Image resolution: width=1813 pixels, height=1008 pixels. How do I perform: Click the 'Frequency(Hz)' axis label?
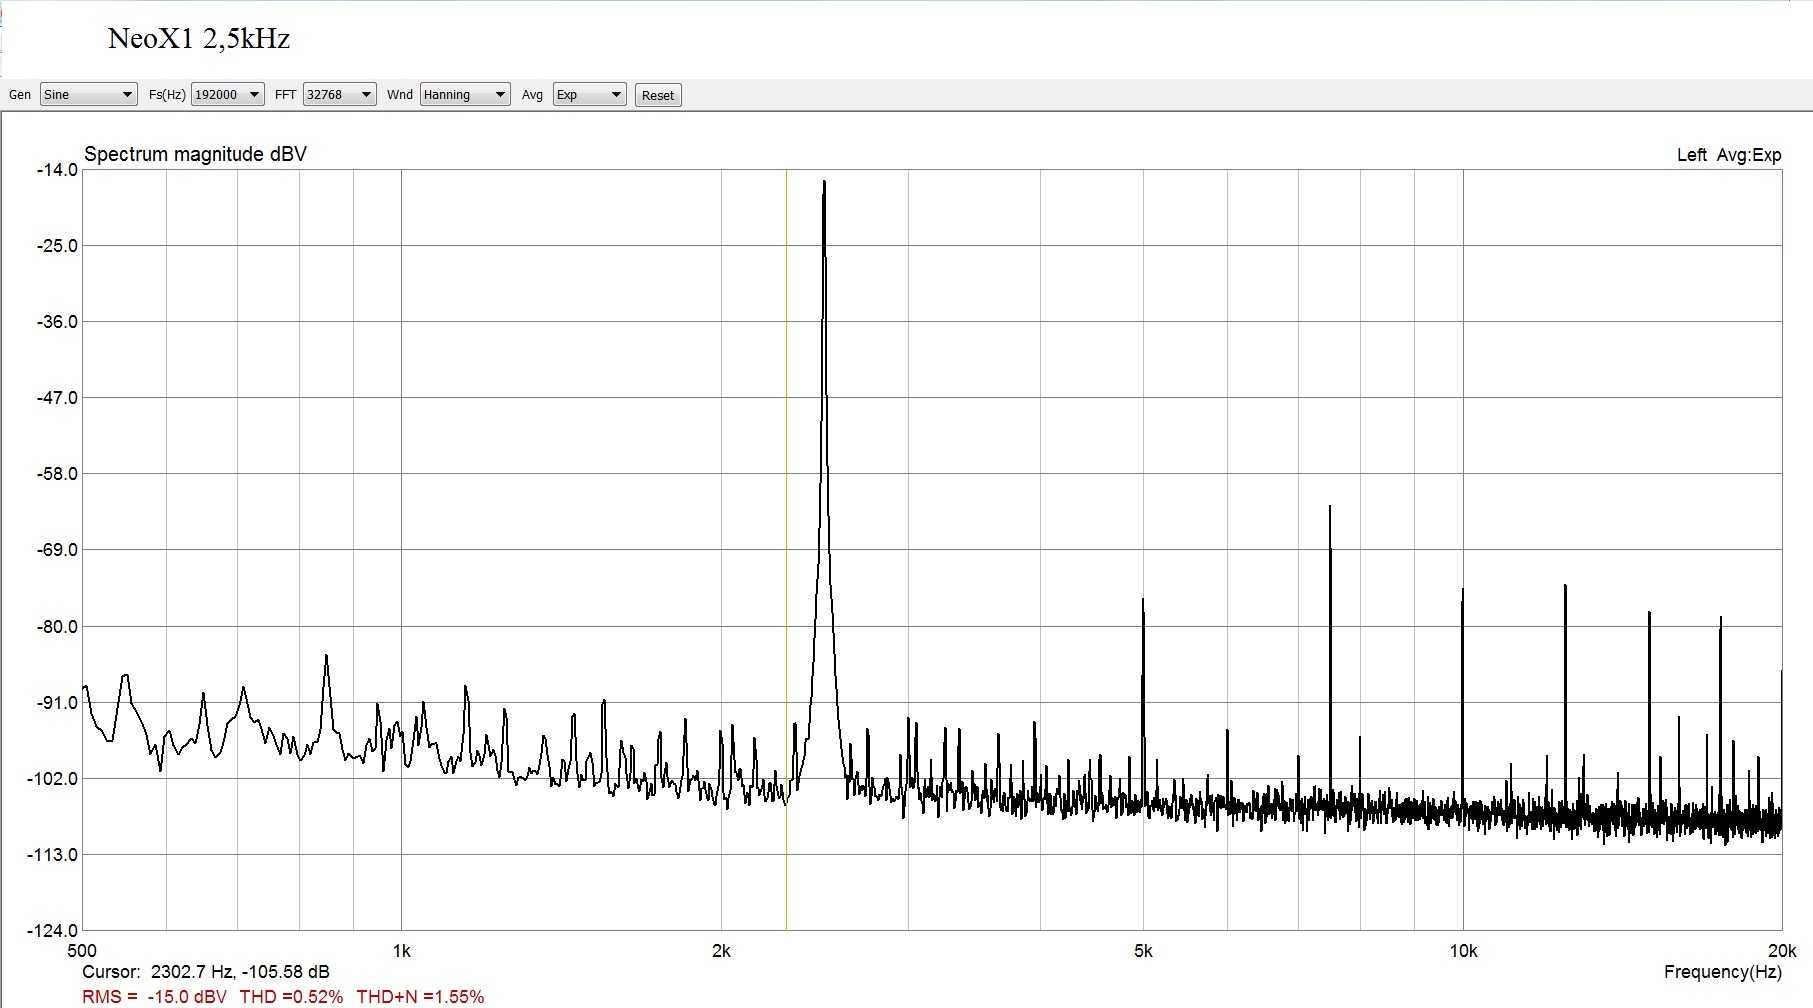click(1723, 972)
